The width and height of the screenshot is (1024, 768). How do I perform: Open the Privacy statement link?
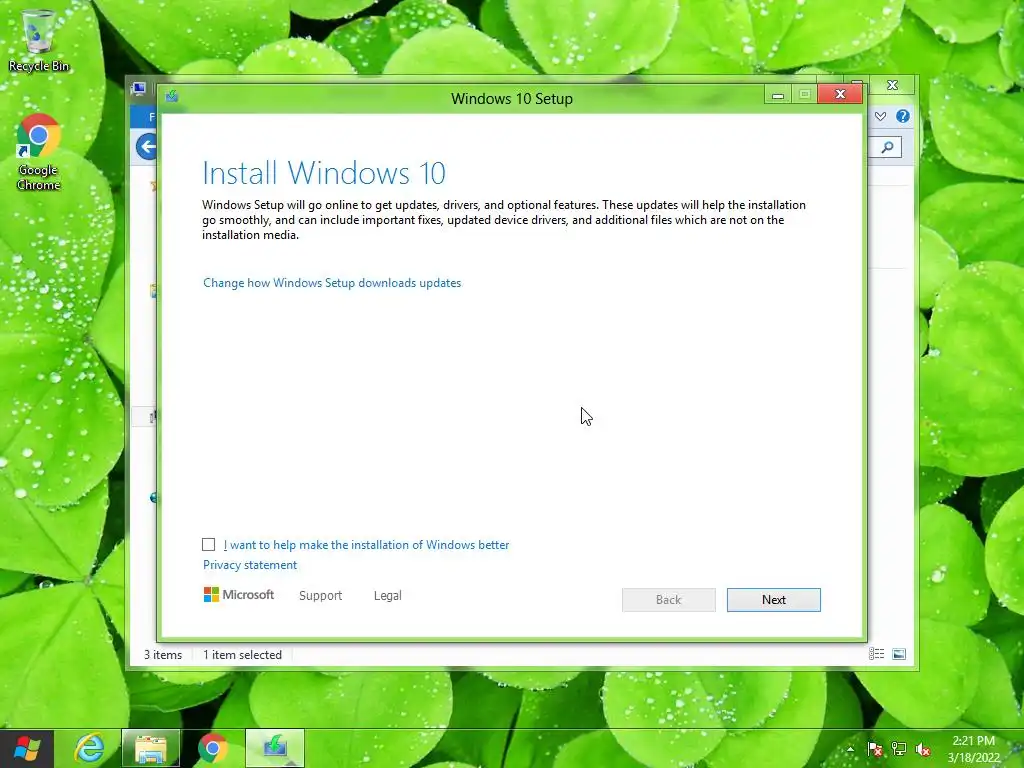pos(250,565)
